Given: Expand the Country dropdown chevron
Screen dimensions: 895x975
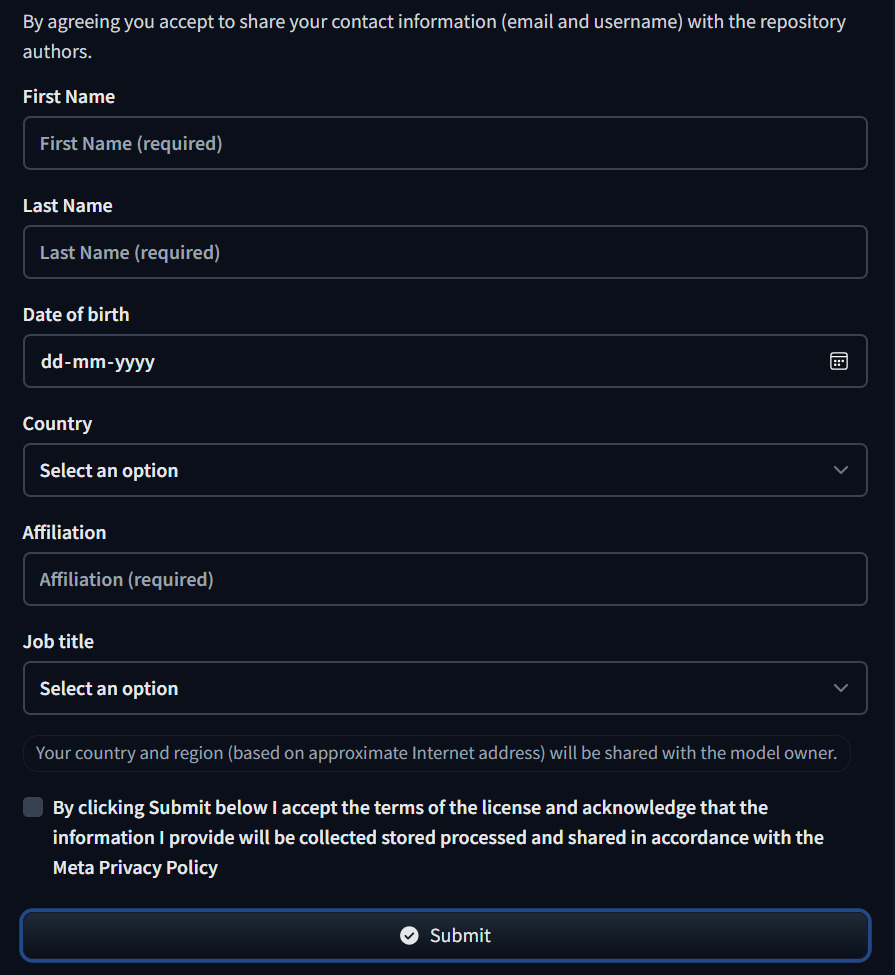Looking at the screenshot, I should (840, 470).
